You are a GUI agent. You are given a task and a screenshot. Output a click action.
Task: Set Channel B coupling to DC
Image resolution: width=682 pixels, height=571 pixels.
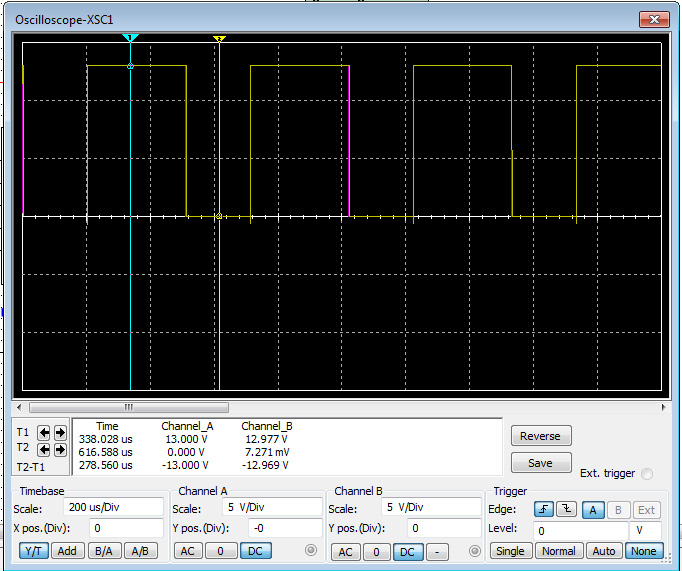pos(407,552)
